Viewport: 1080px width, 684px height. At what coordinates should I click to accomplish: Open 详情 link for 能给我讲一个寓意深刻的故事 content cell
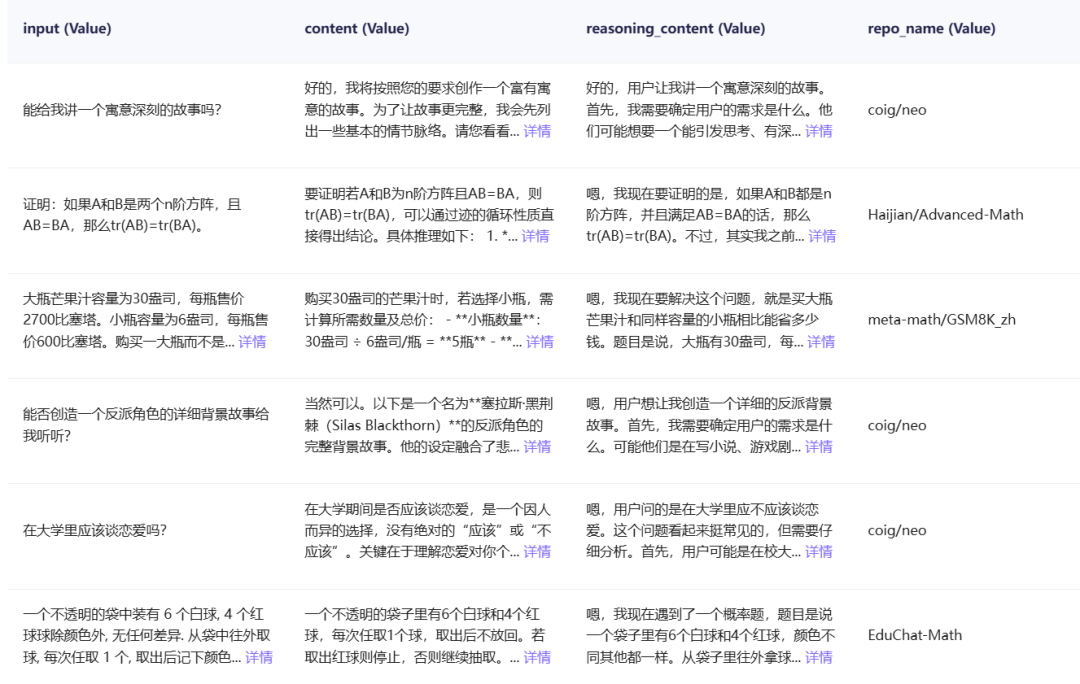click(537, 131)
